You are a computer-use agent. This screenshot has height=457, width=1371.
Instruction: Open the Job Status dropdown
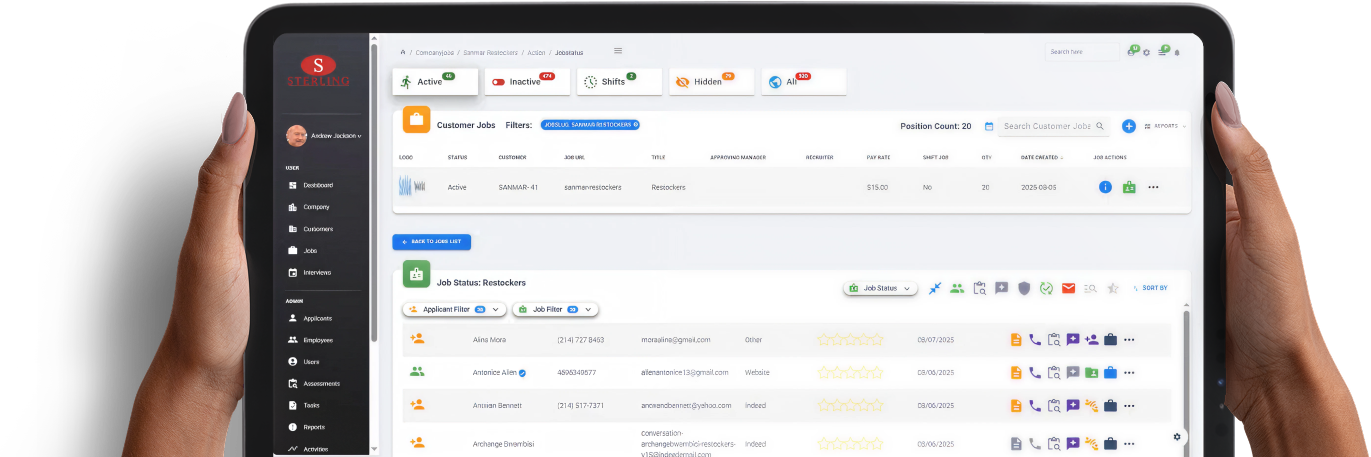click(881, 288)
